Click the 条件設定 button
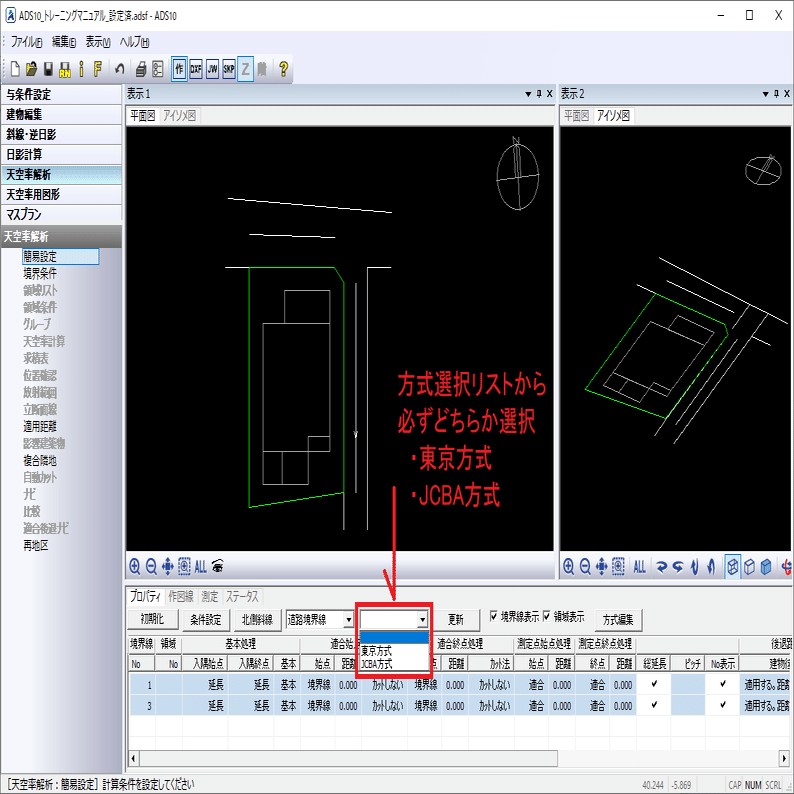This screenshot has height=794, width=794. click(206, 620)
